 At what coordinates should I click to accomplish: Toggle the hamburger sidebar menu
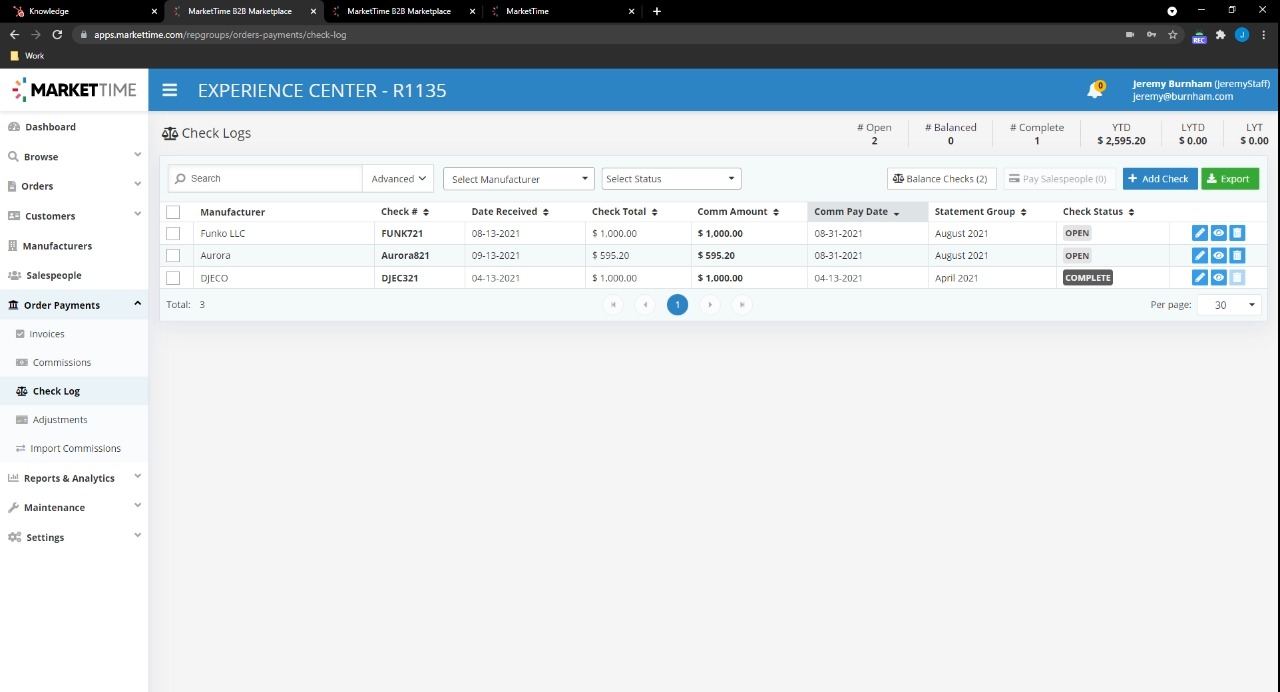170,90
